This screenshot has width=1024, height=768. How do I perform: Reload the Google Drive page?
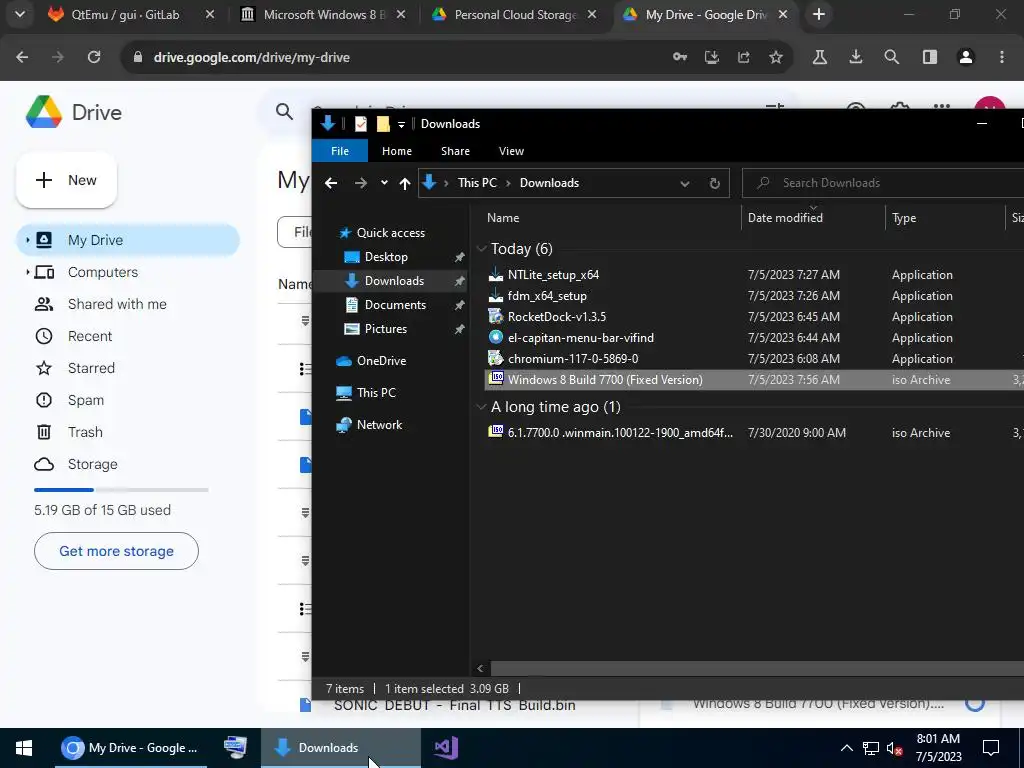click(94, 57)
